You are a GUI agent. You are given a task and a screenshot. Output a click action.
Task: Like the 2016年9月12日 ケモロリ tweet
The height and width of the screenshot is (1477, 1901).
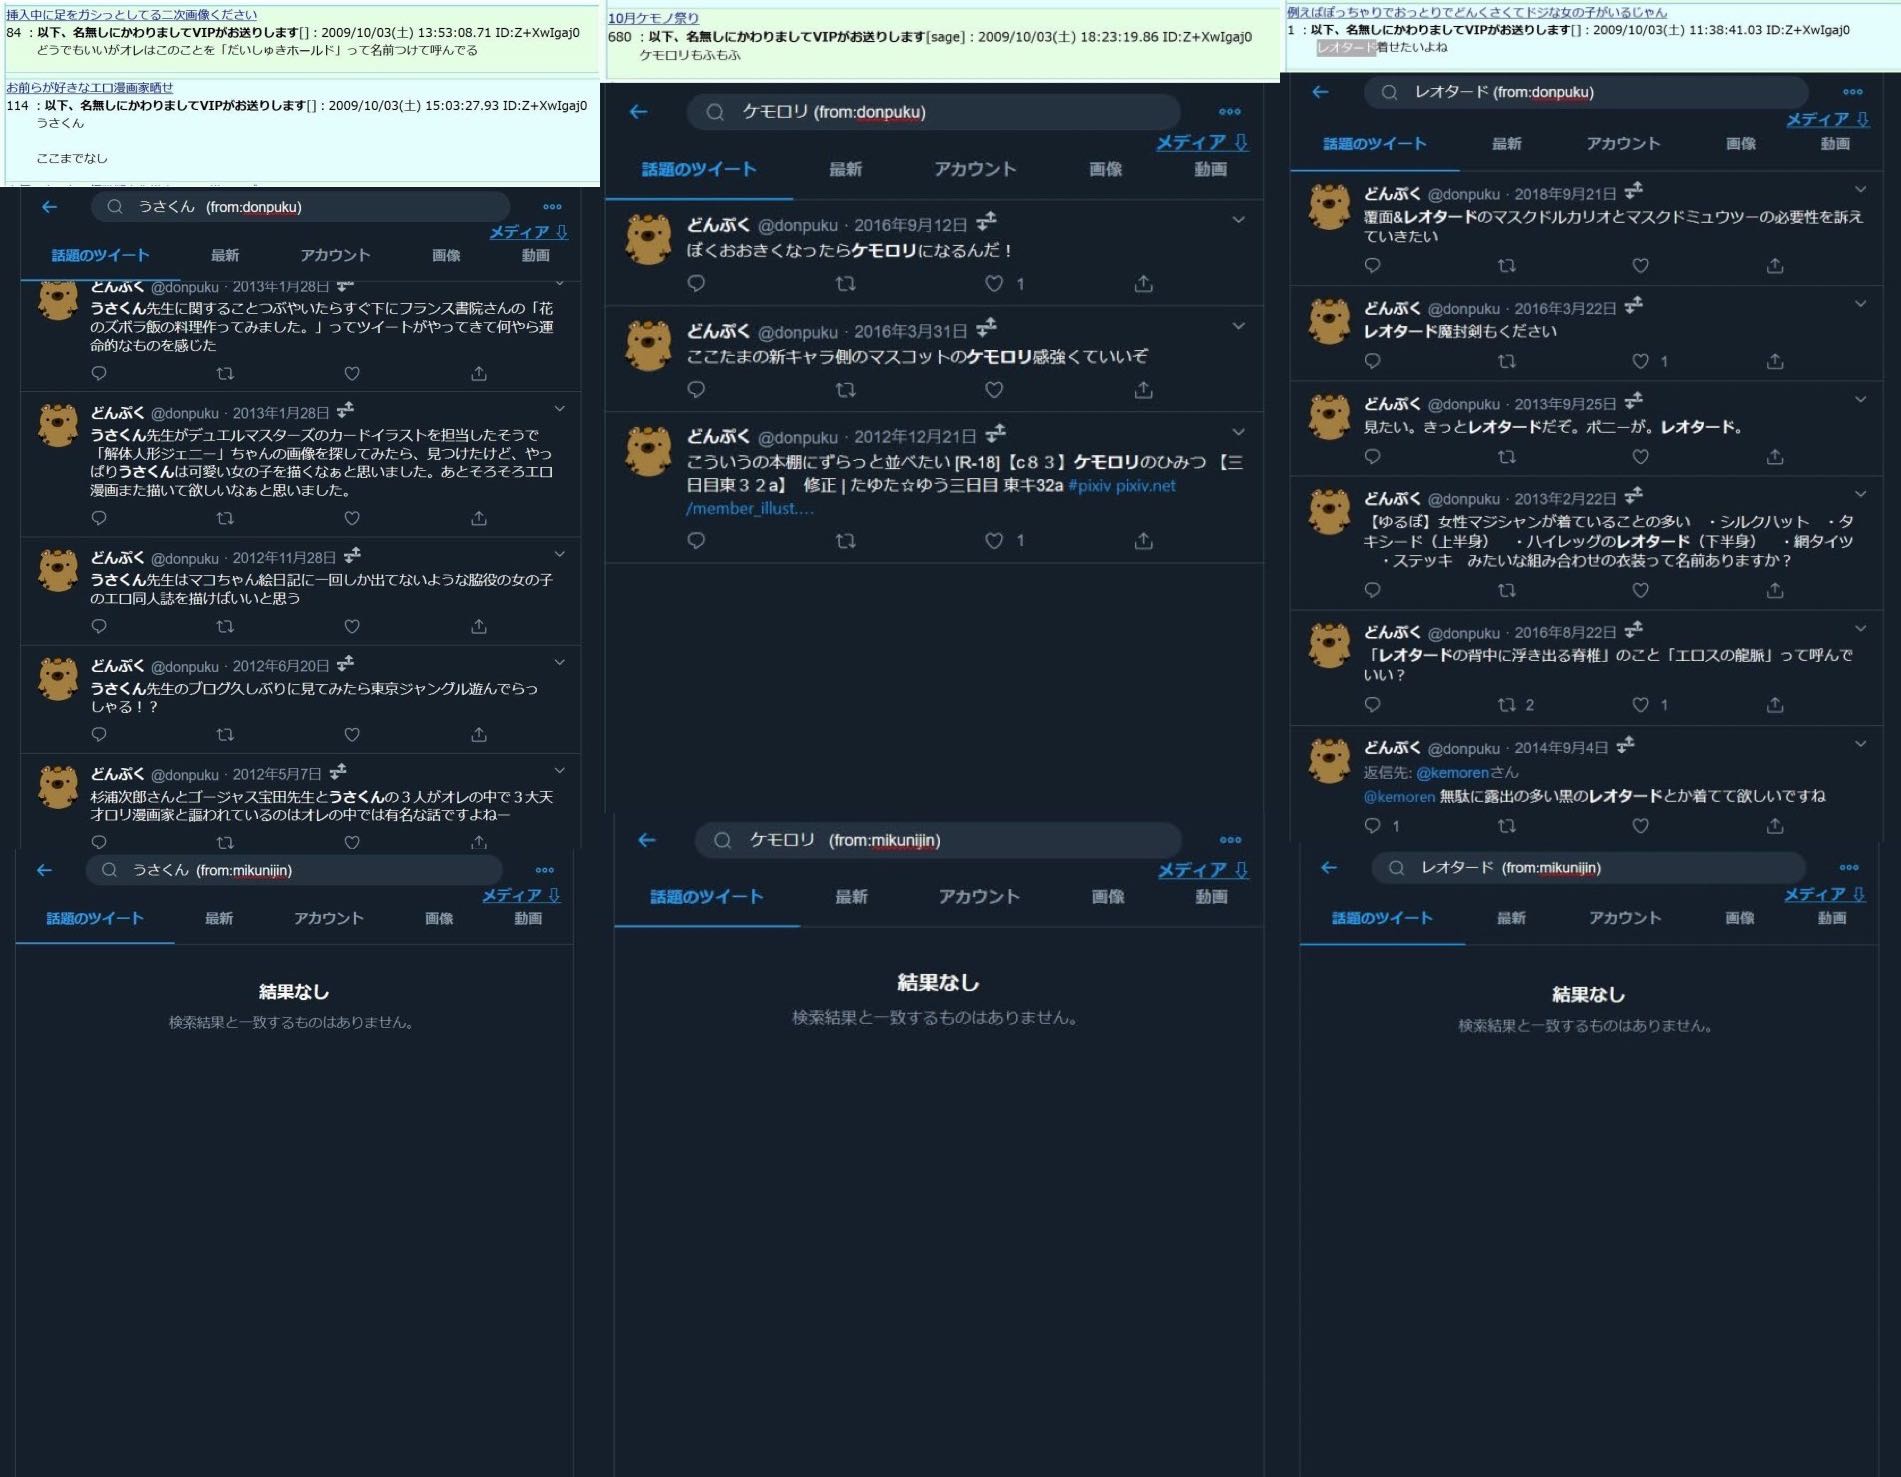point(994,284)
